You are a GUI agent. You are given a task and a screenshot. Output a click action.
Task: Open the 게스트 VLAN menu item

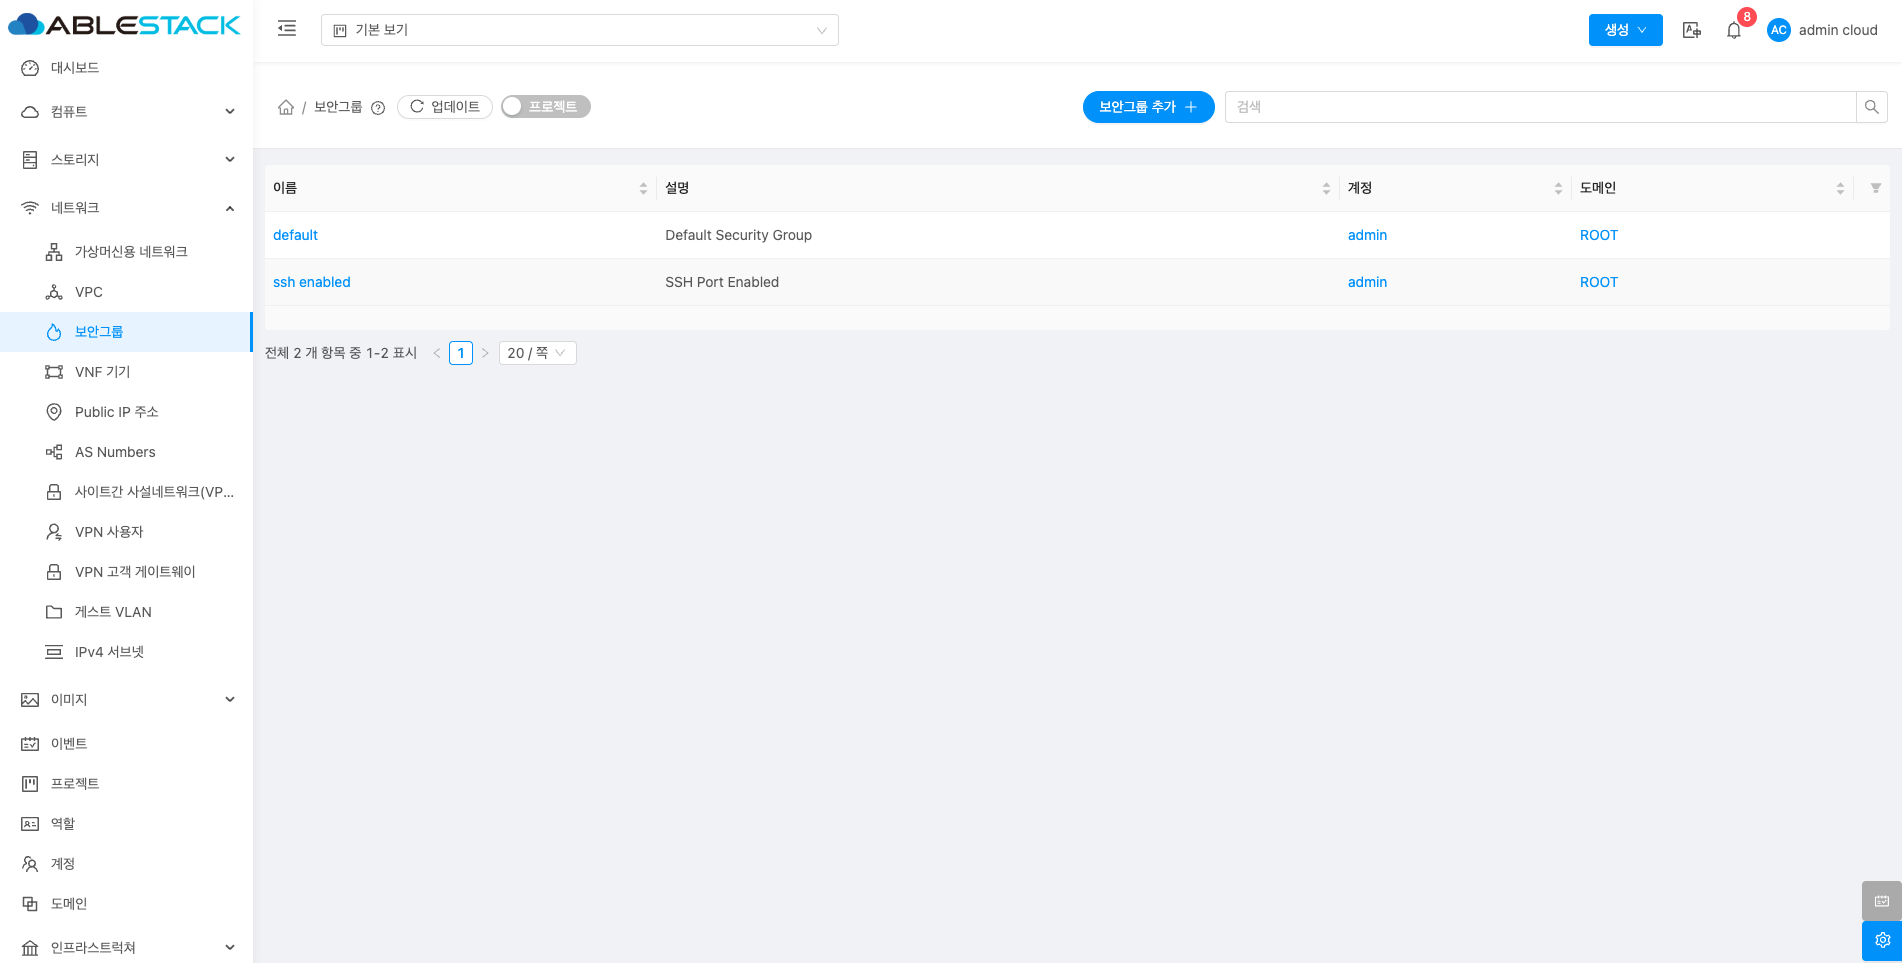click(x=126, y=612)
